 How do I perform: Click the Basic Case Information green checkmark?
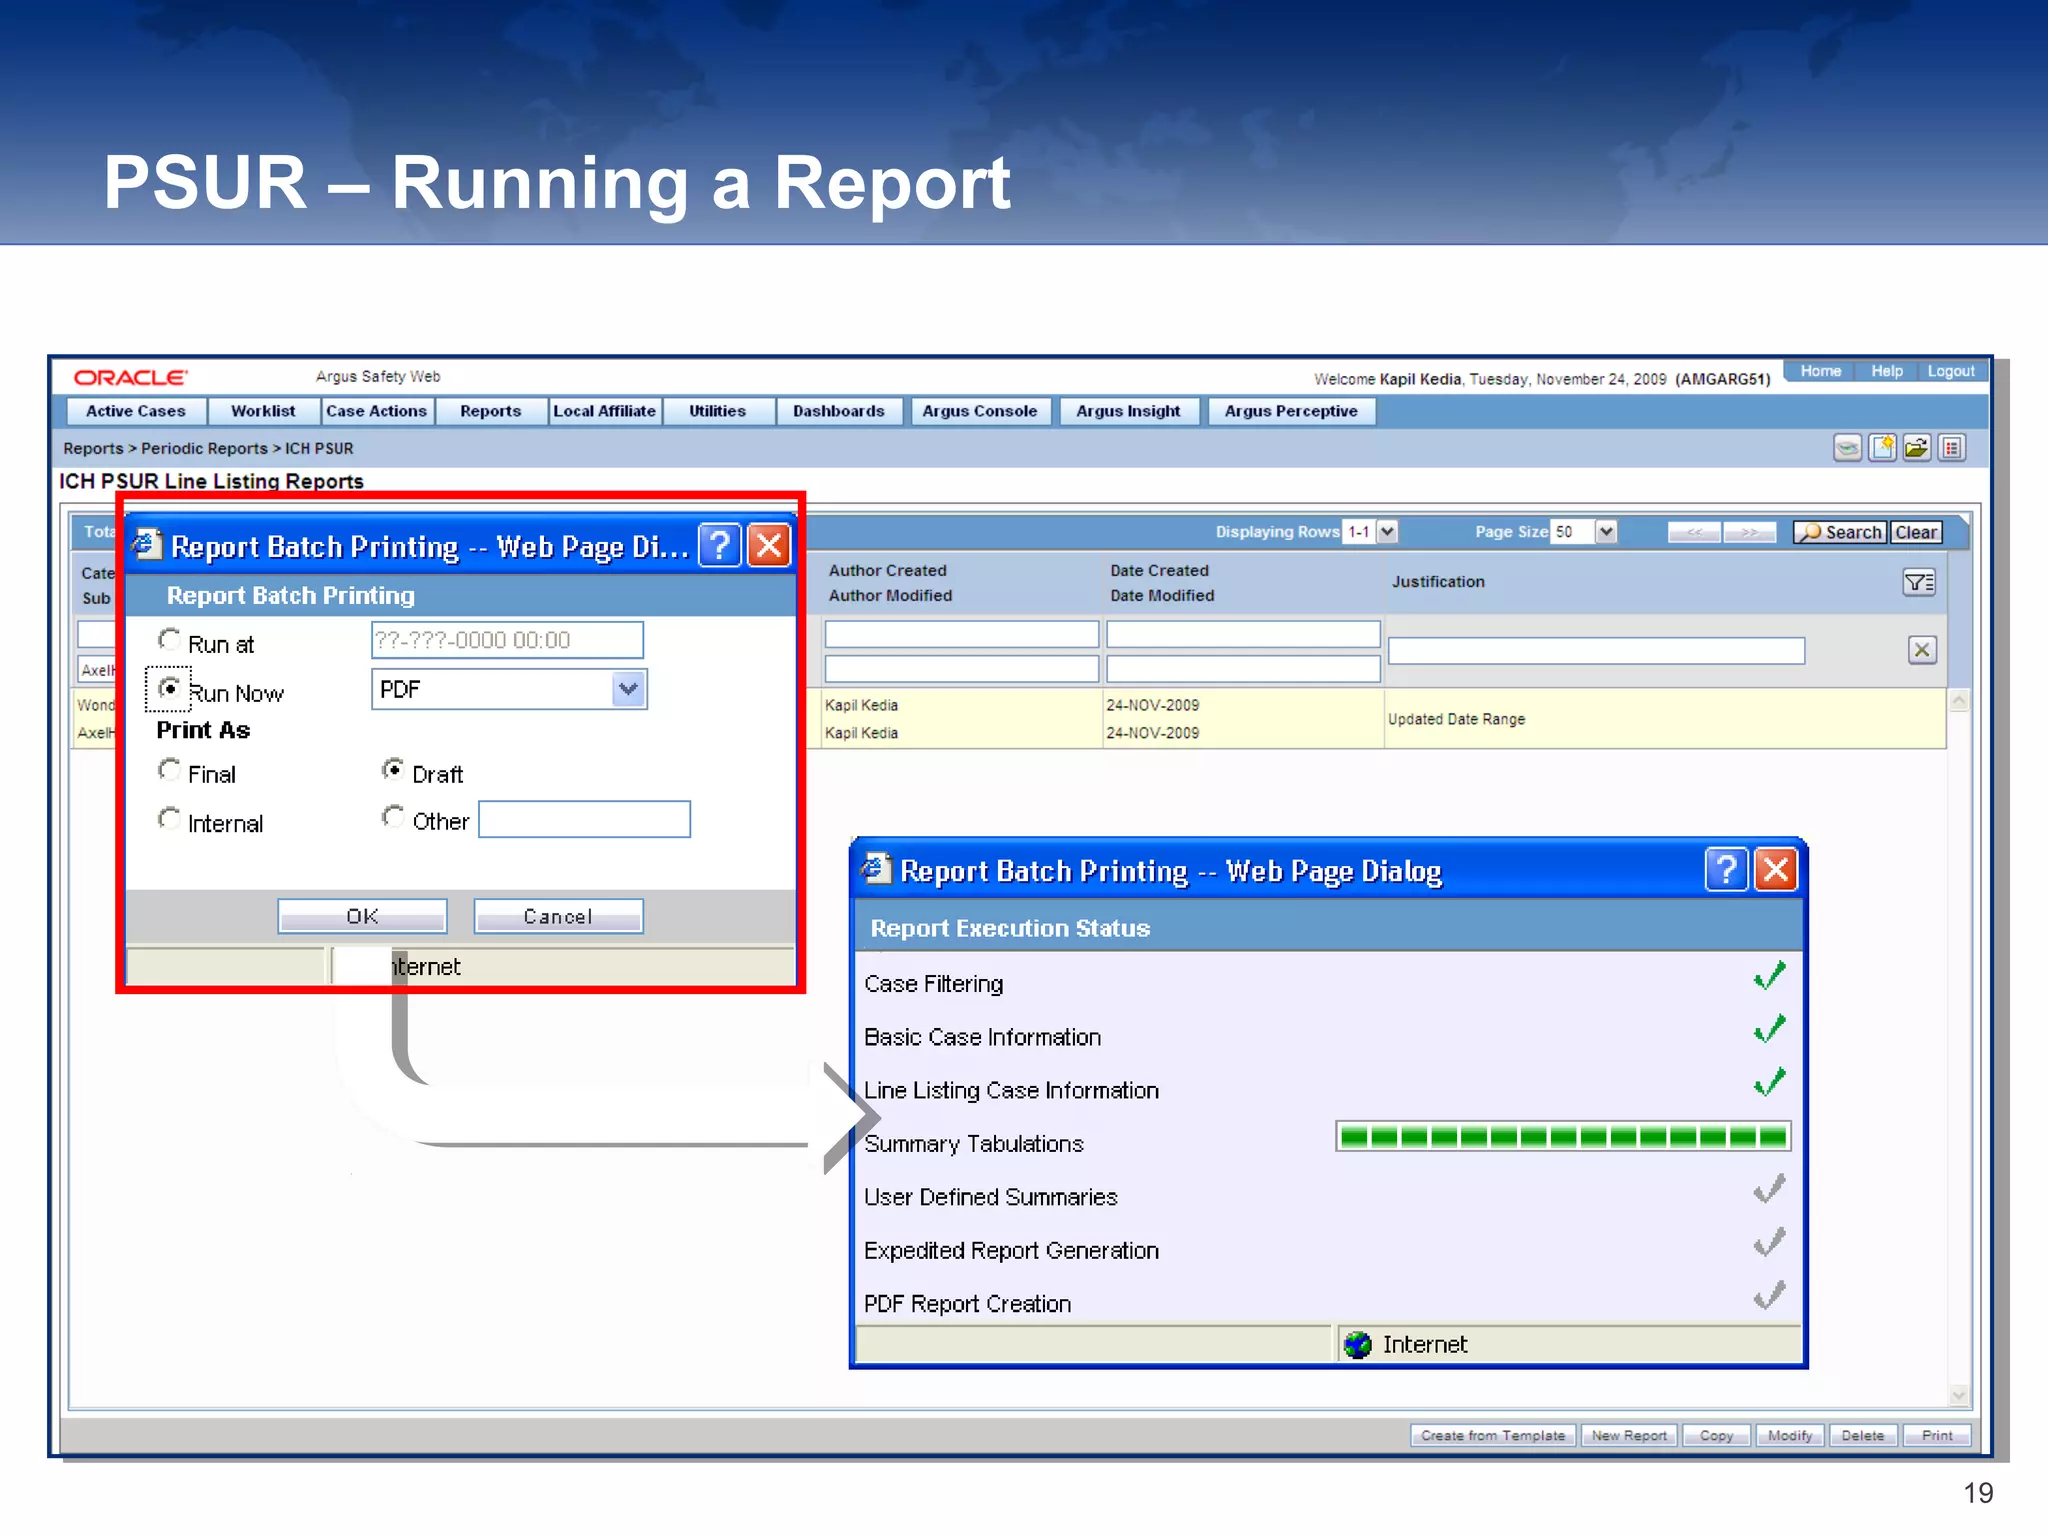[1770, 1029]
